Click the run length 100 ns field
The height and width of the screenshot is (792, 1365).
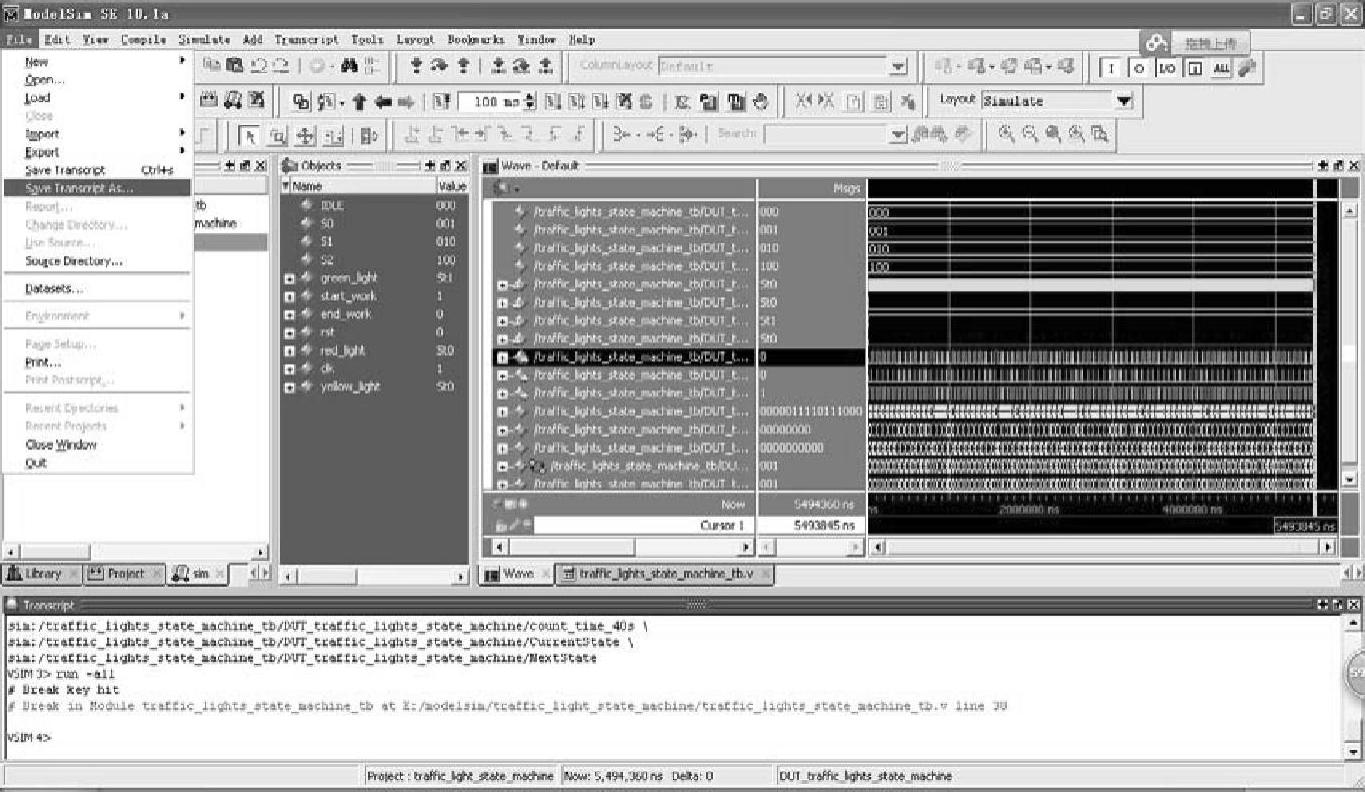[x=490, y=102]
